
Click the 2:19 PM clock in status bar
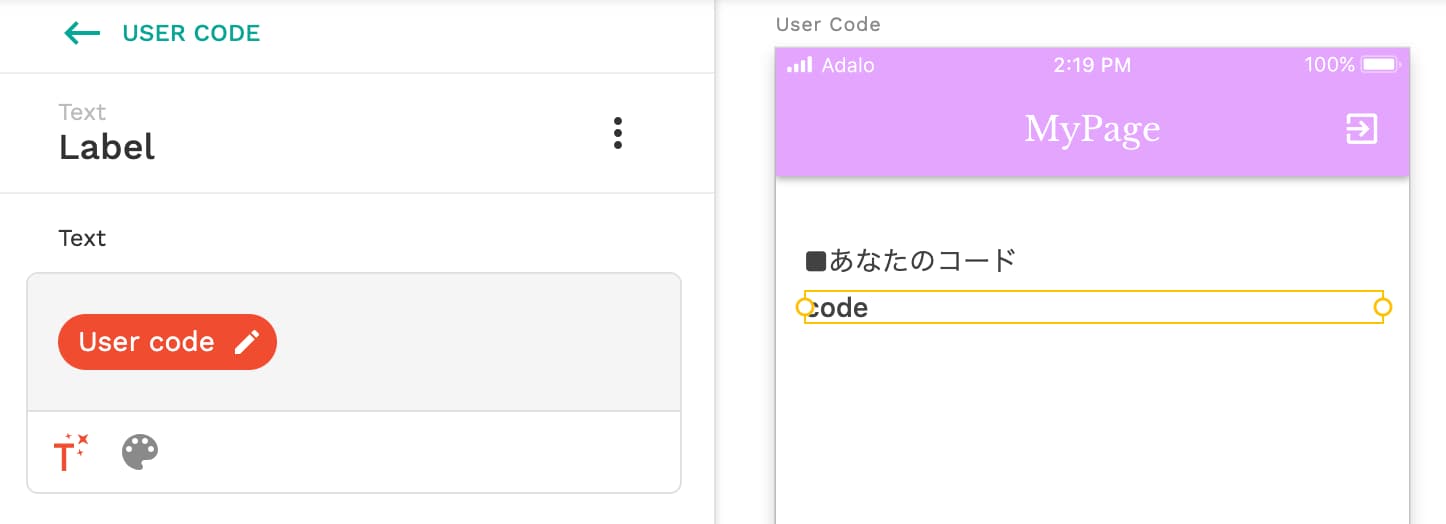pyautogui.click(x=1092, y=65)
